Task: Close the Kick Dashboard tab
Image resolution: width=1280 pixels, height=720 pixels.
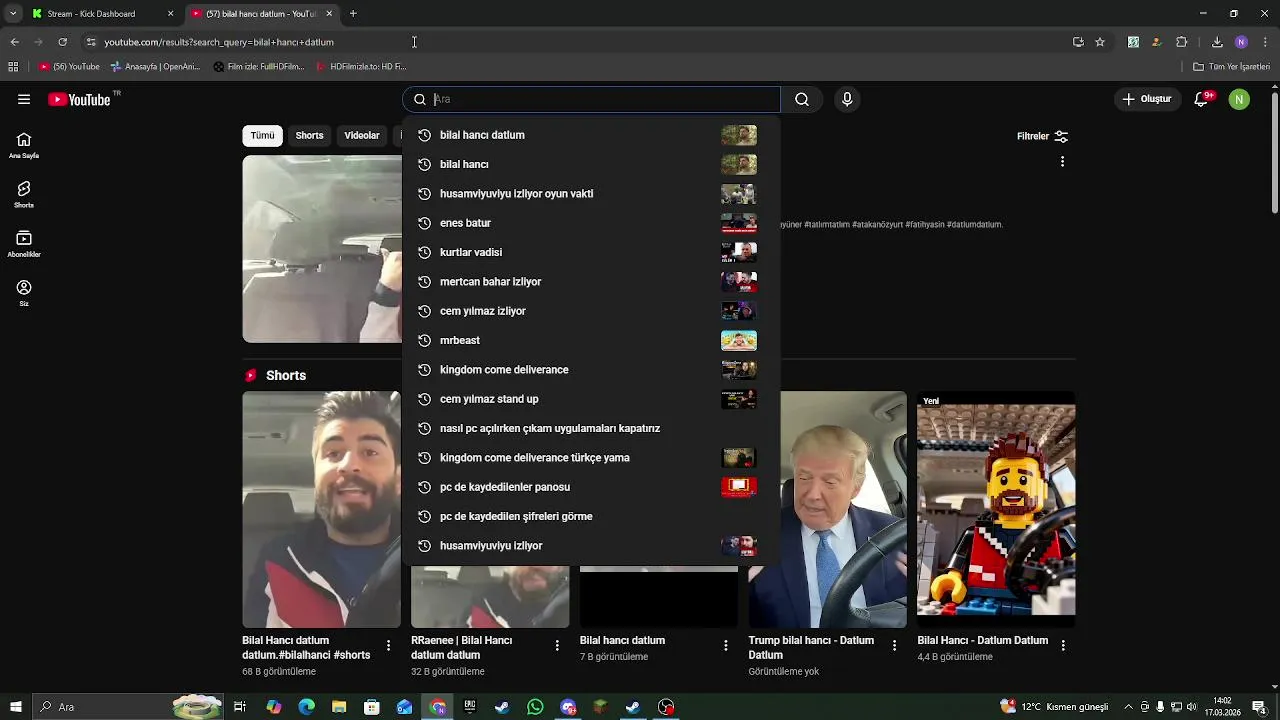Action: (x=170, y=14)
